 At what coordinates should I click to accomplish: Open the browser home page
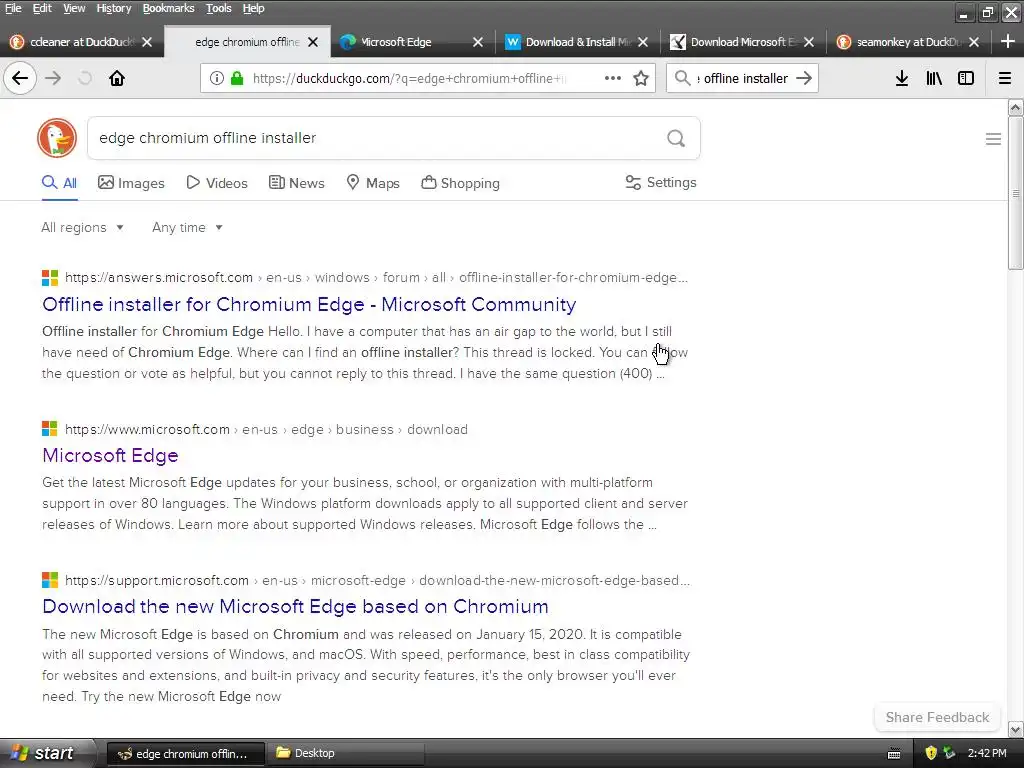pyautogui.click(x=117, y=78)
